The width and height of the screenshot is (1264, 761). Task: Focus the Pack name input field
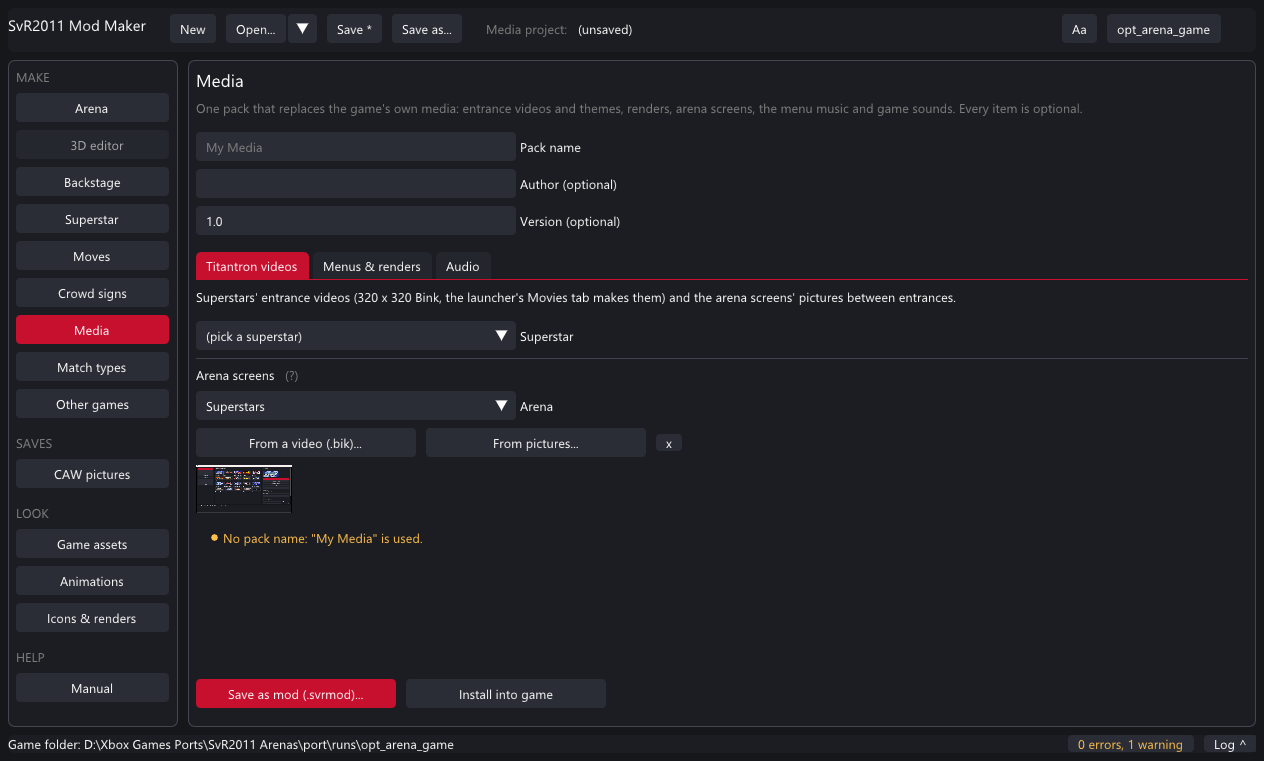[356, 147]
